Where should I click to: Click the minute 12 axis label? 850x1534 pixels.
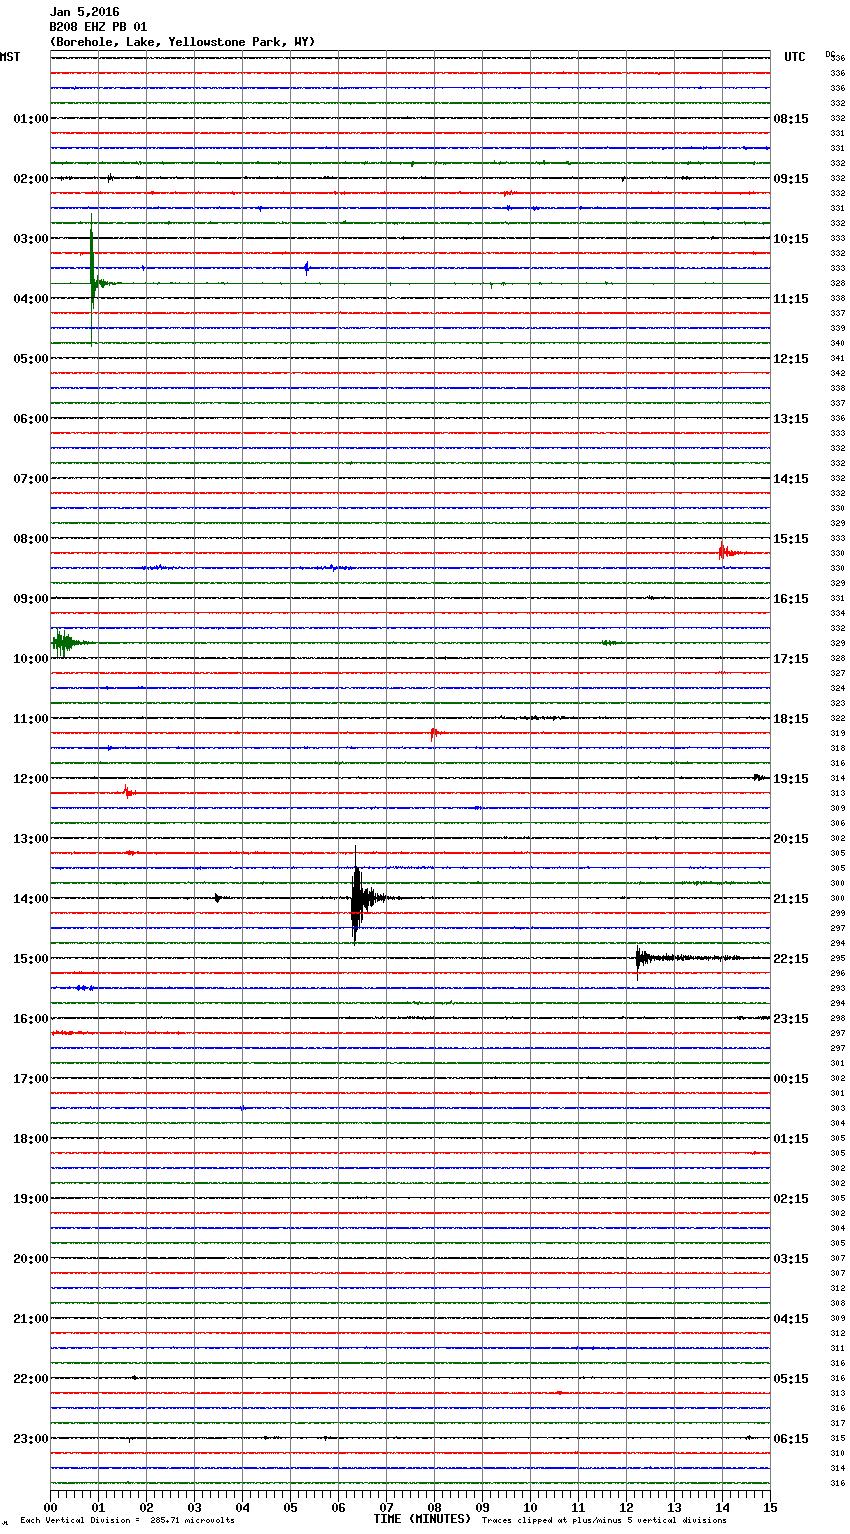click(x=627, y=1507)
